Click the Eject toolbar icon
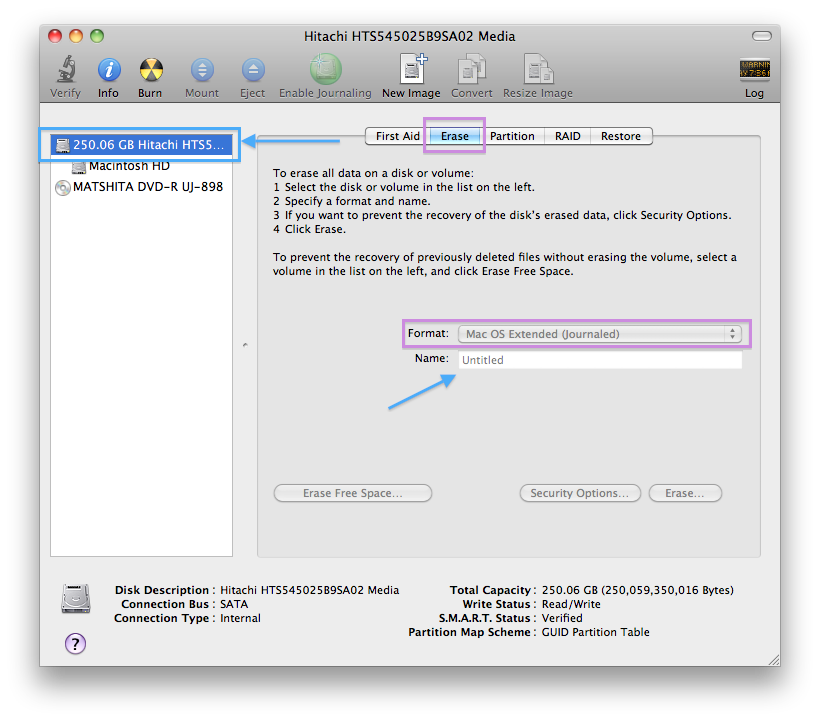Image resolution: width=820 pixels, height=721 pixels. [x=253, y=70]
